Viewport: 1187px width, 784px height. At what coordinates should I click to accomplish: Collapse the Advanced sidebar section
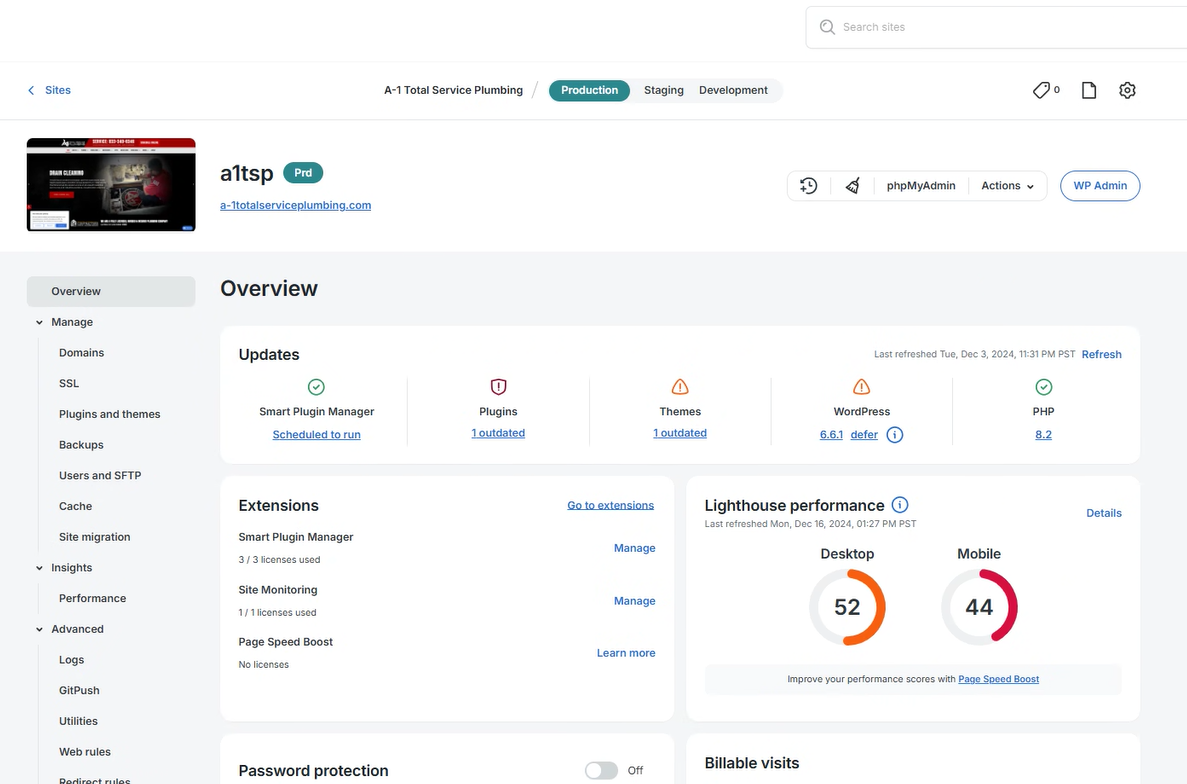pyautogui.click(x=40, y=629)
